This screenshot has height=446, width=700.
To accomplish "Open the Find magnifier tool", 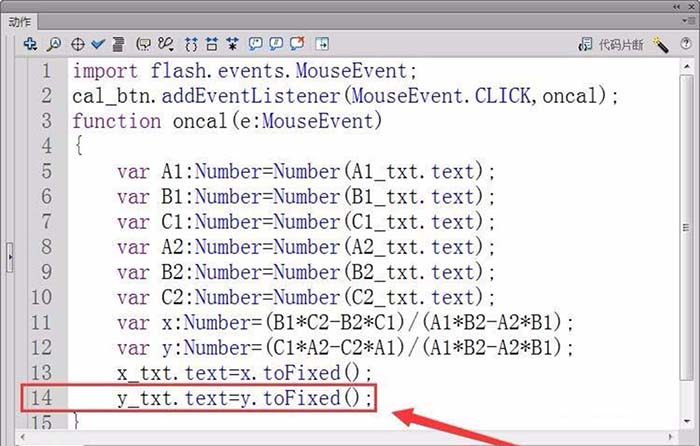I will point(54,44).
